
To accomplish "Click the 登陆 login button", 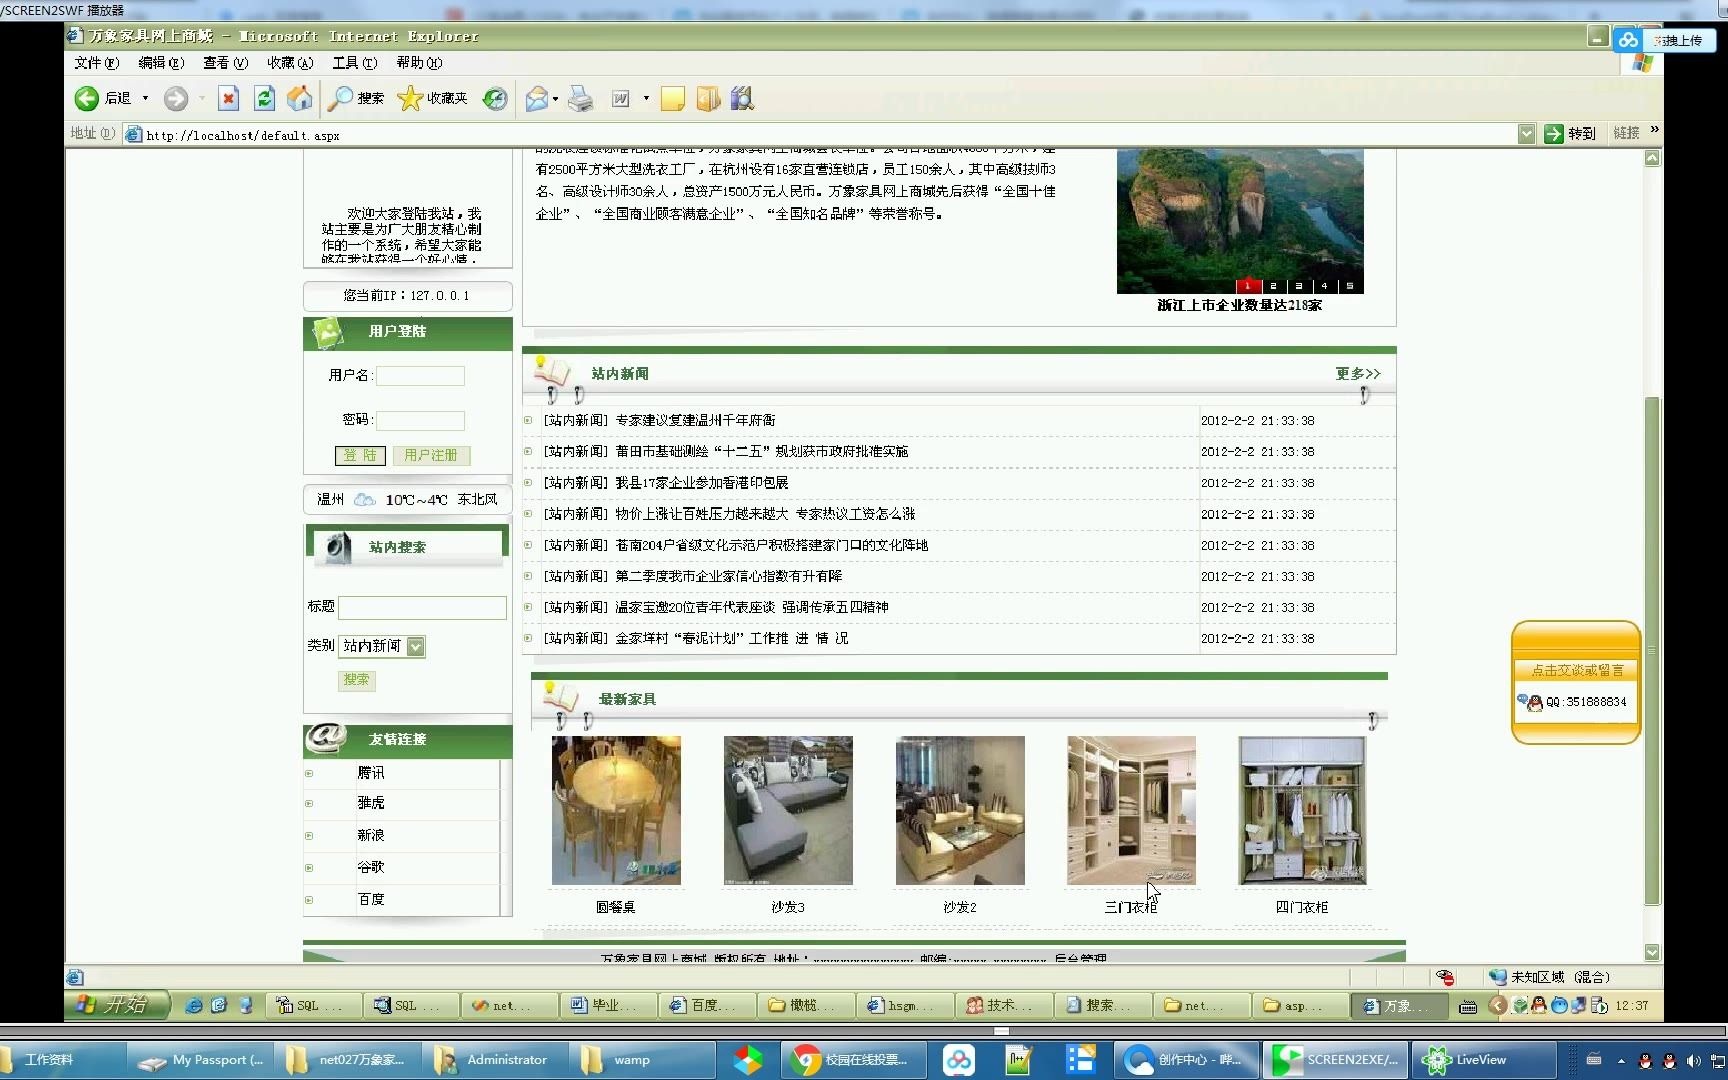I will click(360, 455).
